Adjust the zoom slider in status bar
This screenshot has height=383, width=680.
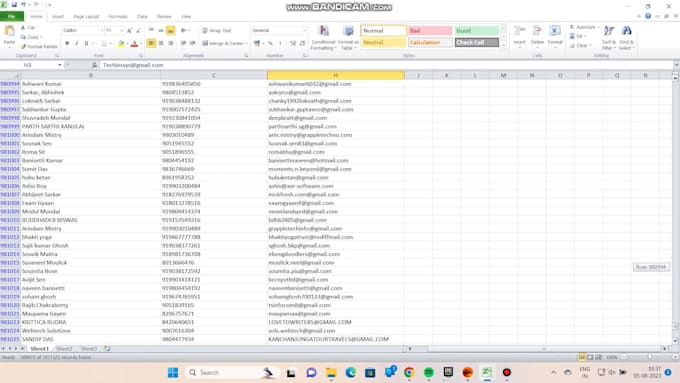[649, 357]
